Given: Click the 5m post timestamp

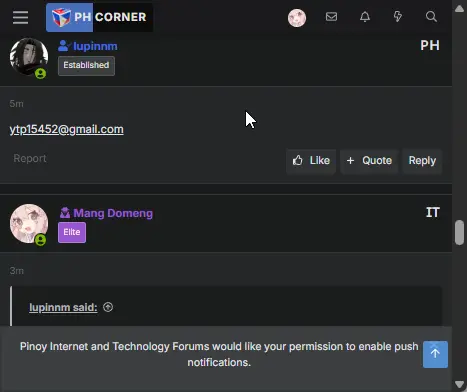Looking at the screenshot, I should click(x=16, y=104).
